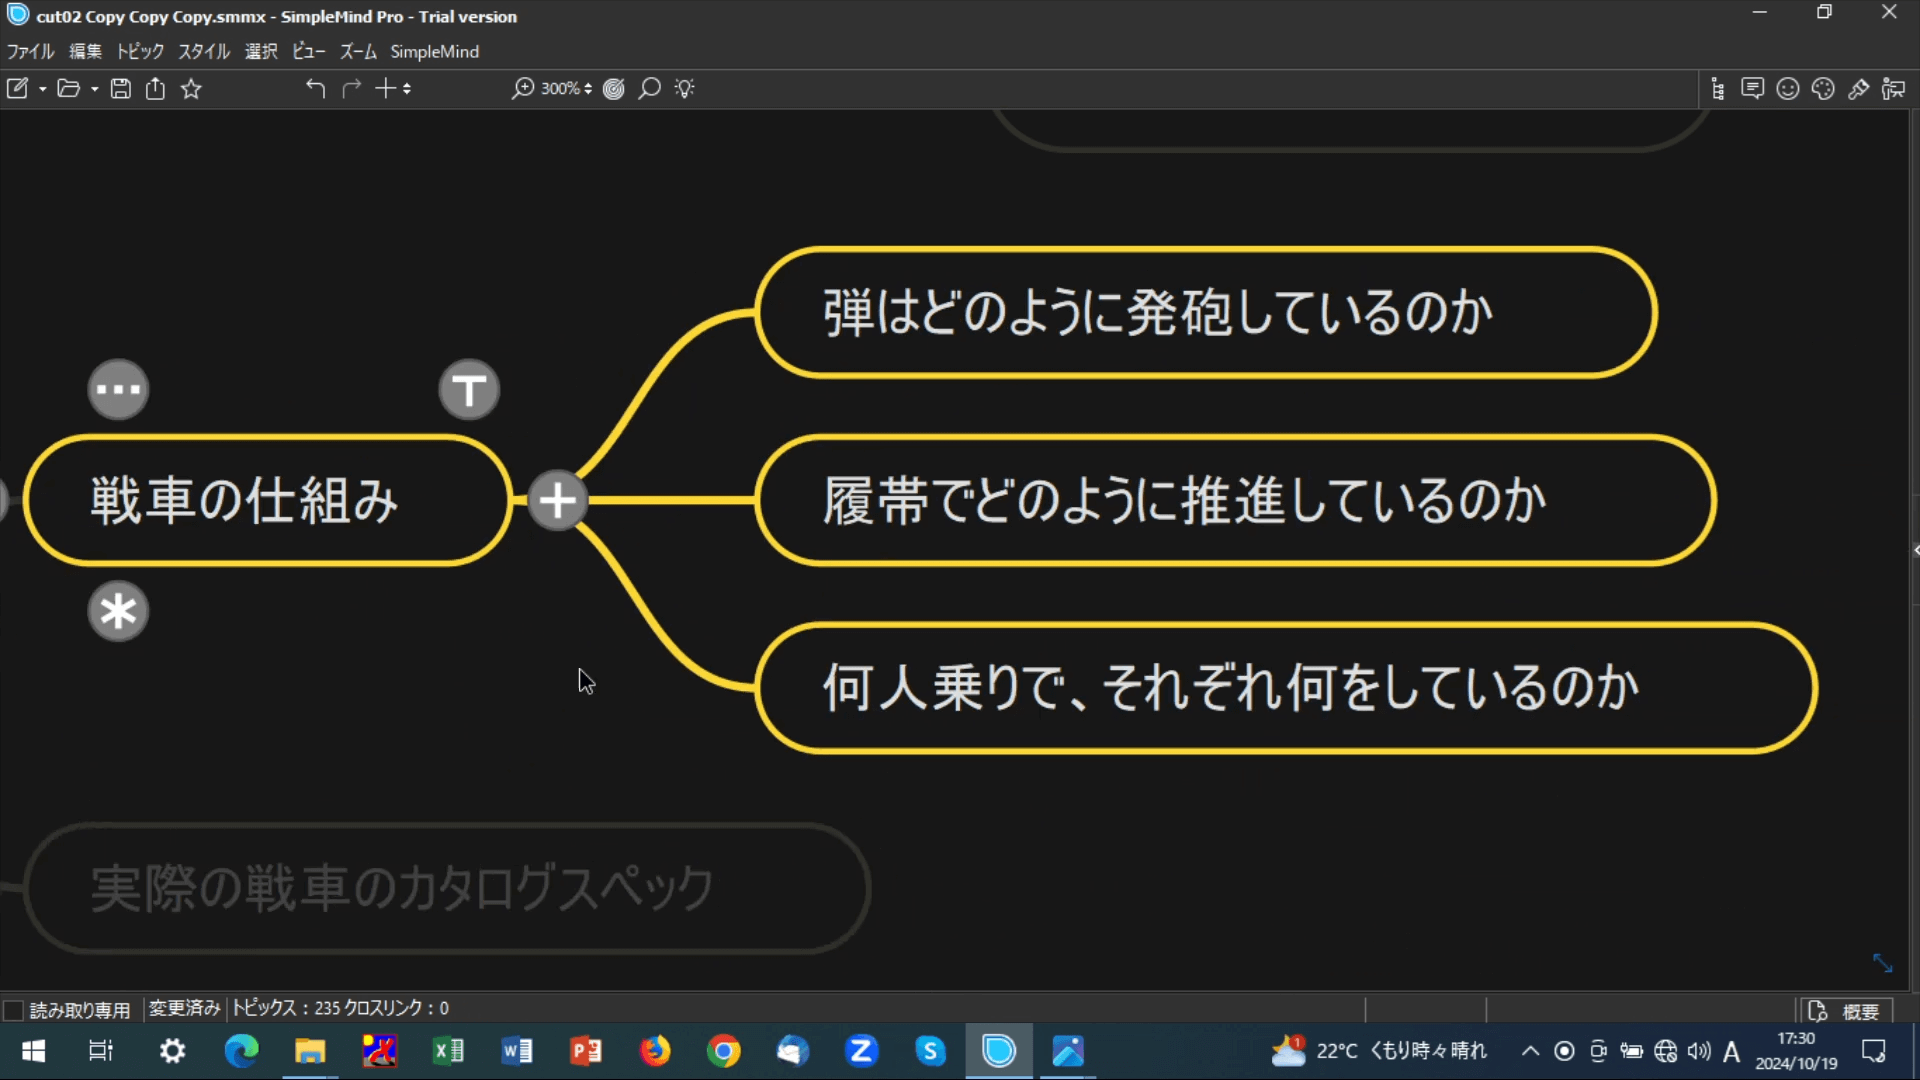Expand the open folder dropdown arrow
This screenshot has width=1920, height=1080.
click(94, 89)
